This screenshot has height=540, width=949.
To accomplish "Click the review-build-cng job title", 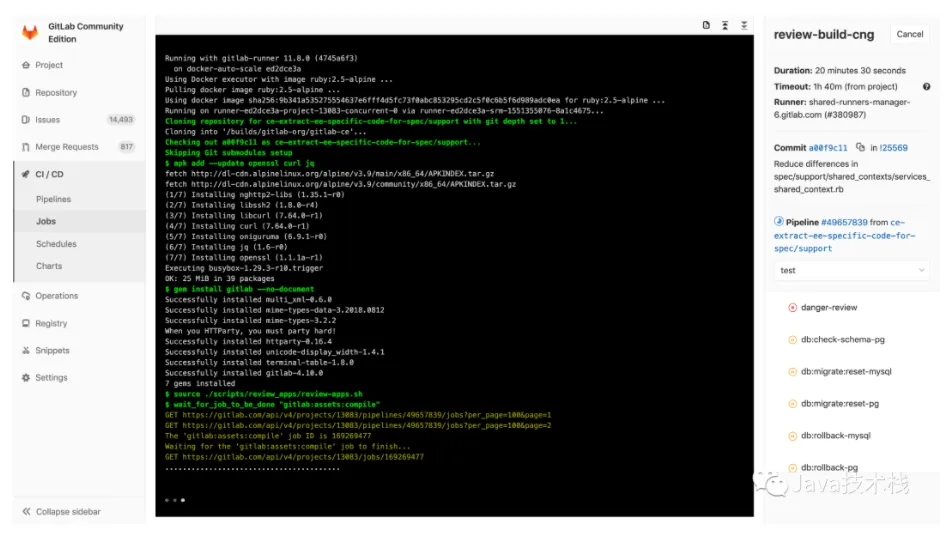I will click(x=824, y=35).
